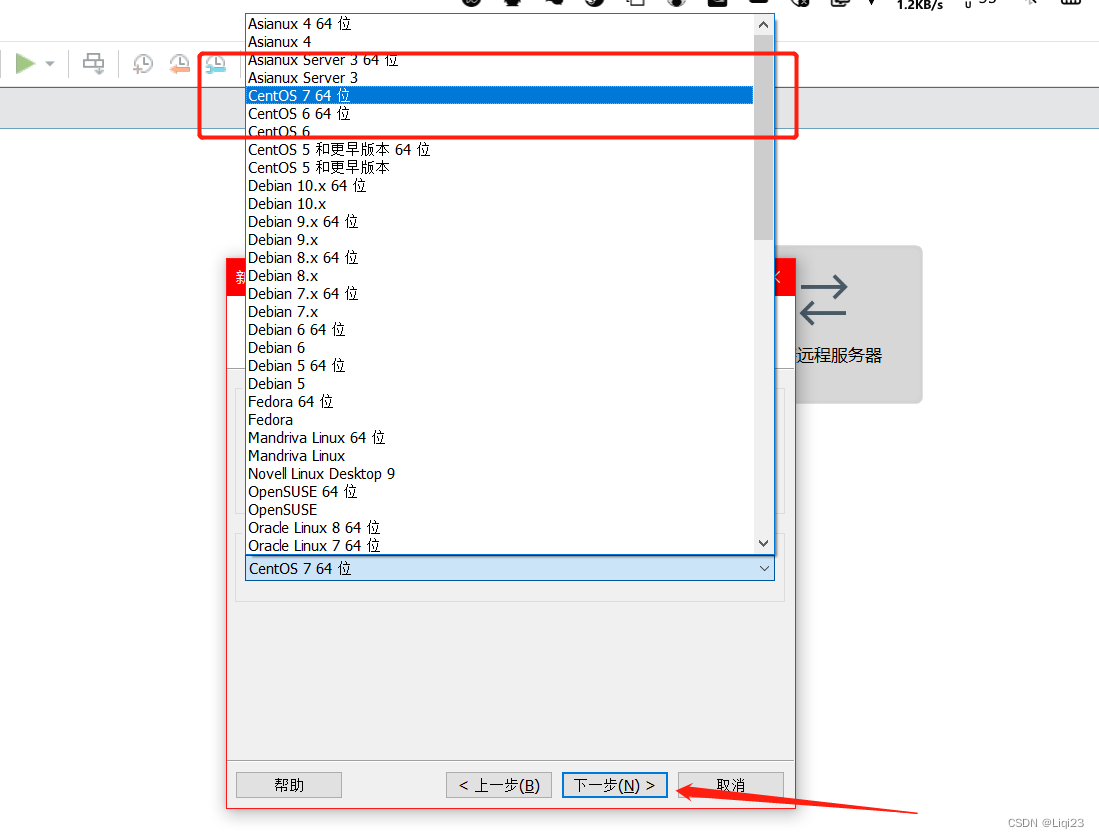Select the Debian 7.x entry

(500, 312)
